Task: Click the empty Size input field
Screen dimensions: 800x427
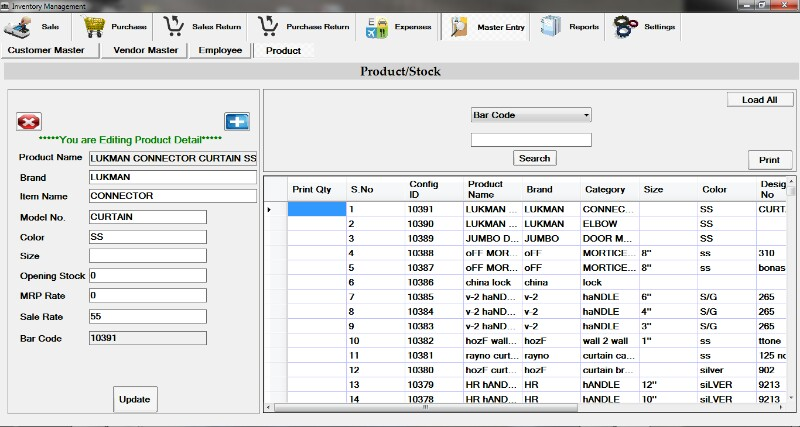Action: coord(148,256)
